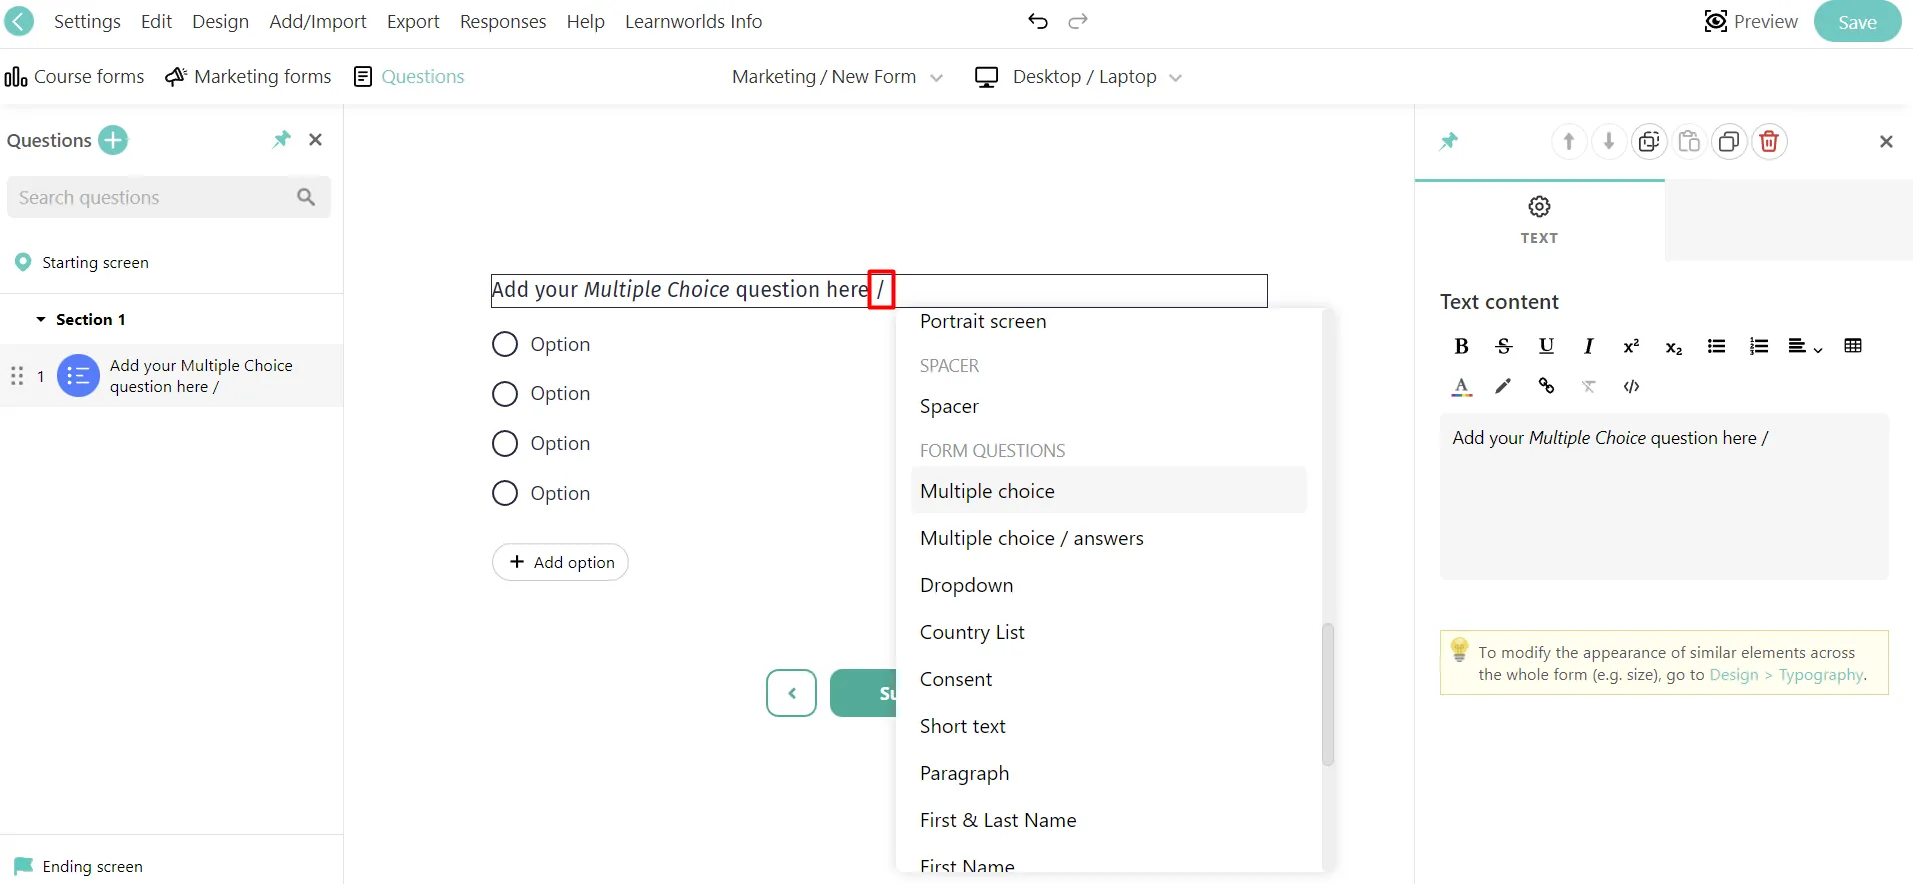Click into the Search questions field
Screen dimensions: 1913x884
click(150, 198)
